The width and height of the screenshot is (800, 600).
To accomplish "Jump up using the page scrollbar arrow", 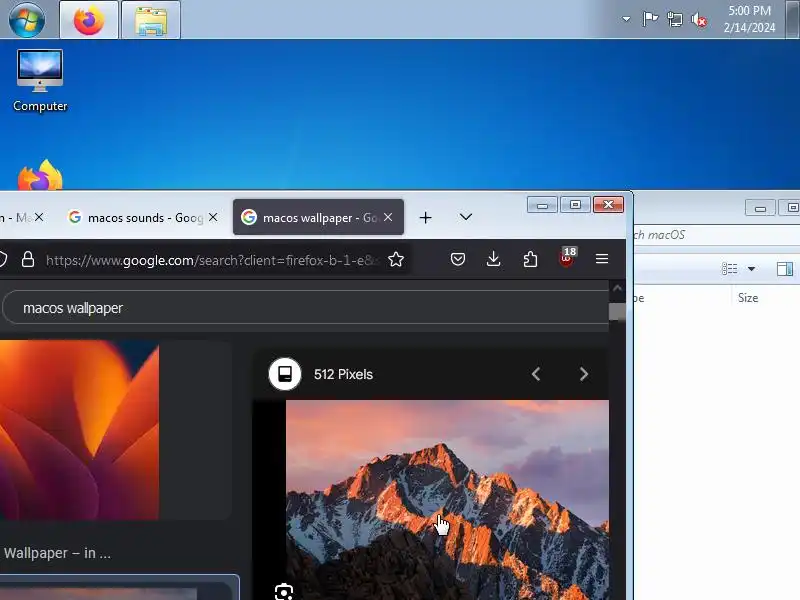I will coord(617,288).
